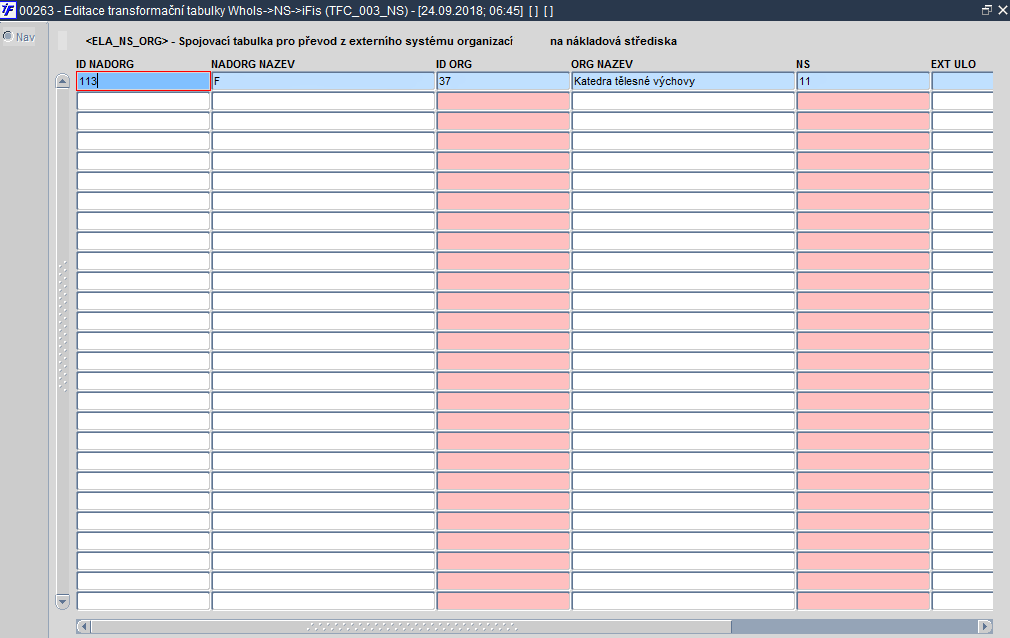The image size is (1010, 638).
Task: Click the NS field showing 11
Action: click(x=863, y=81)
